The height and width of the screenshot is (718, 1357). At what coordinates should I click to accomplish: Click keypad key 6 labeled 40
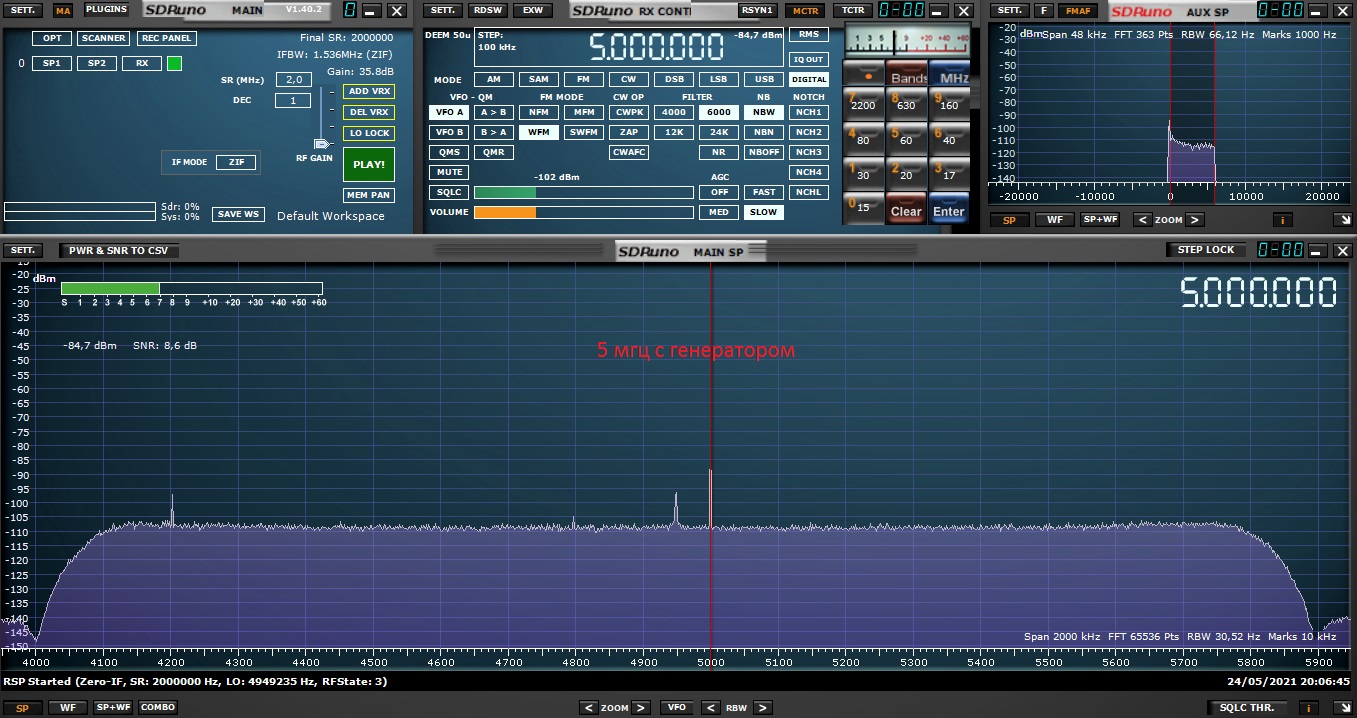pos(949,137)
